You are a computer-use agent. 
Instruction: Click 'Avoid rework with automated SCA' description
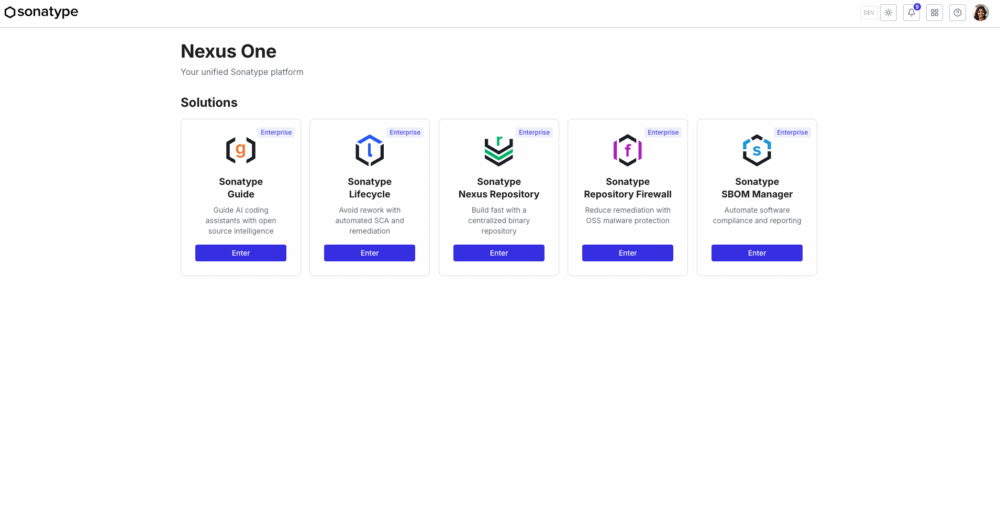[369, 221]
